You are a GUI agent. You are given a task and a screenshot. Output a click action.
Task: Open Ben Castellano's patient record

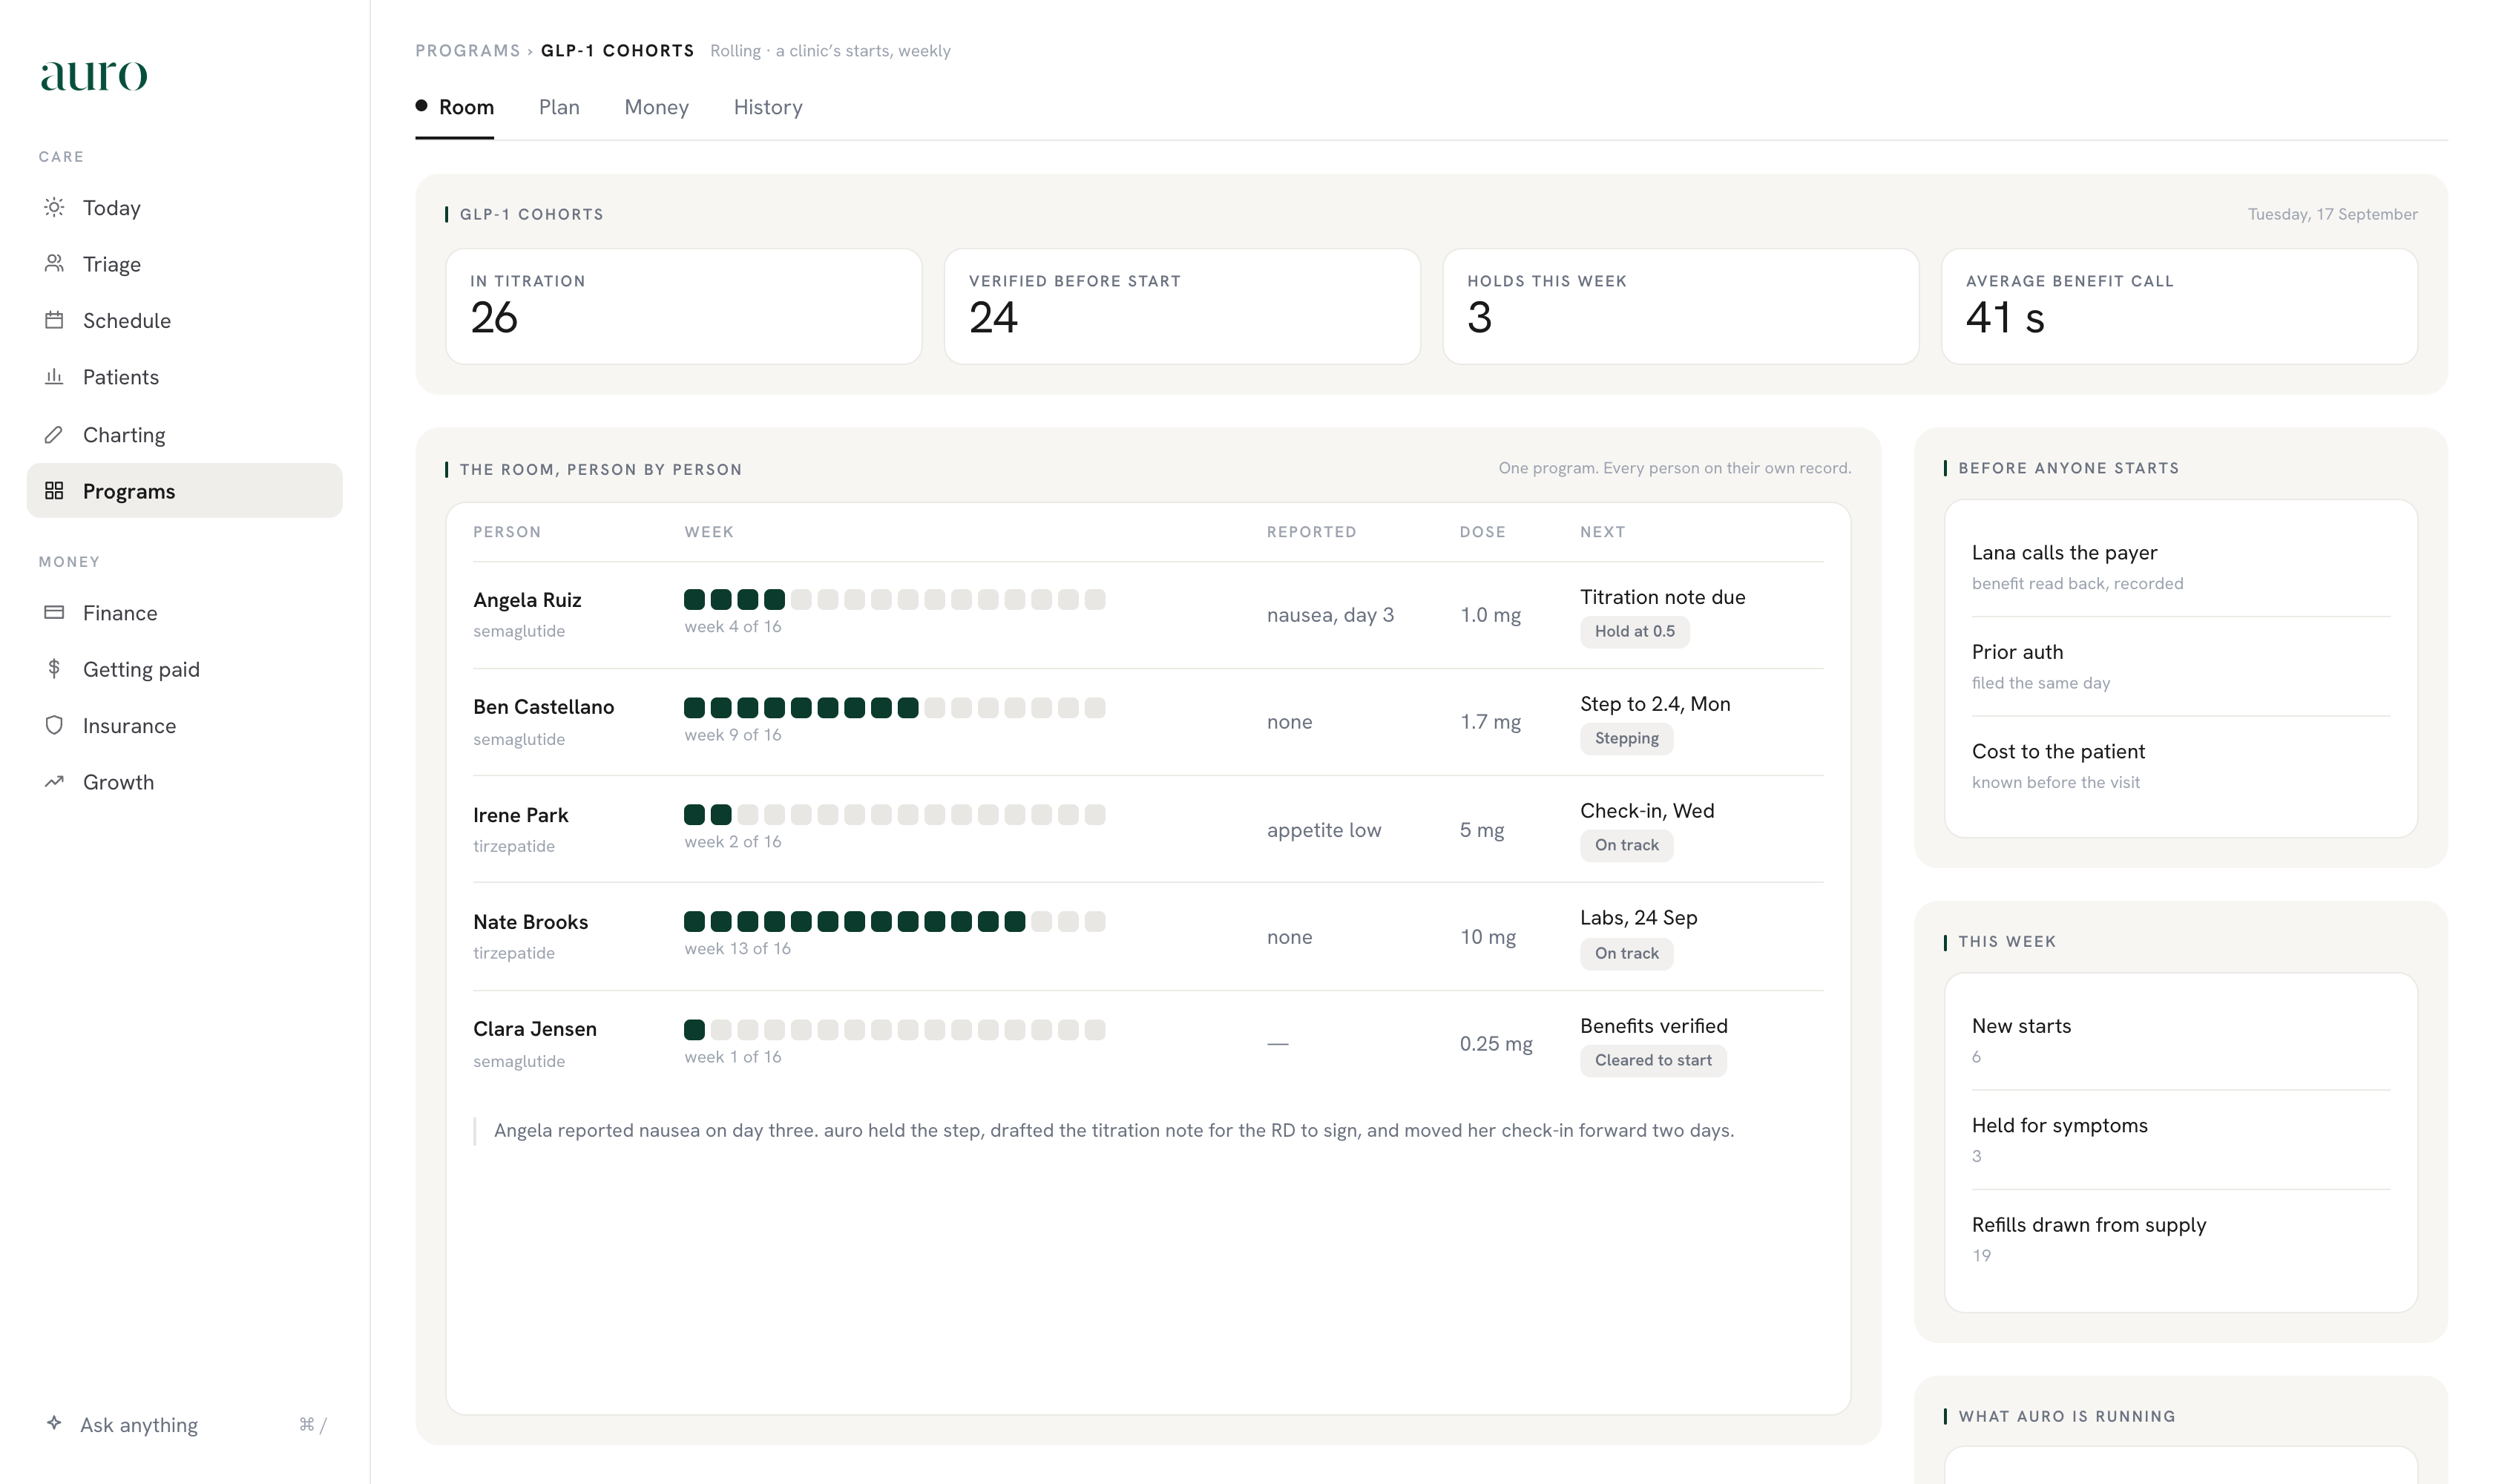click(x=543, y=707)
